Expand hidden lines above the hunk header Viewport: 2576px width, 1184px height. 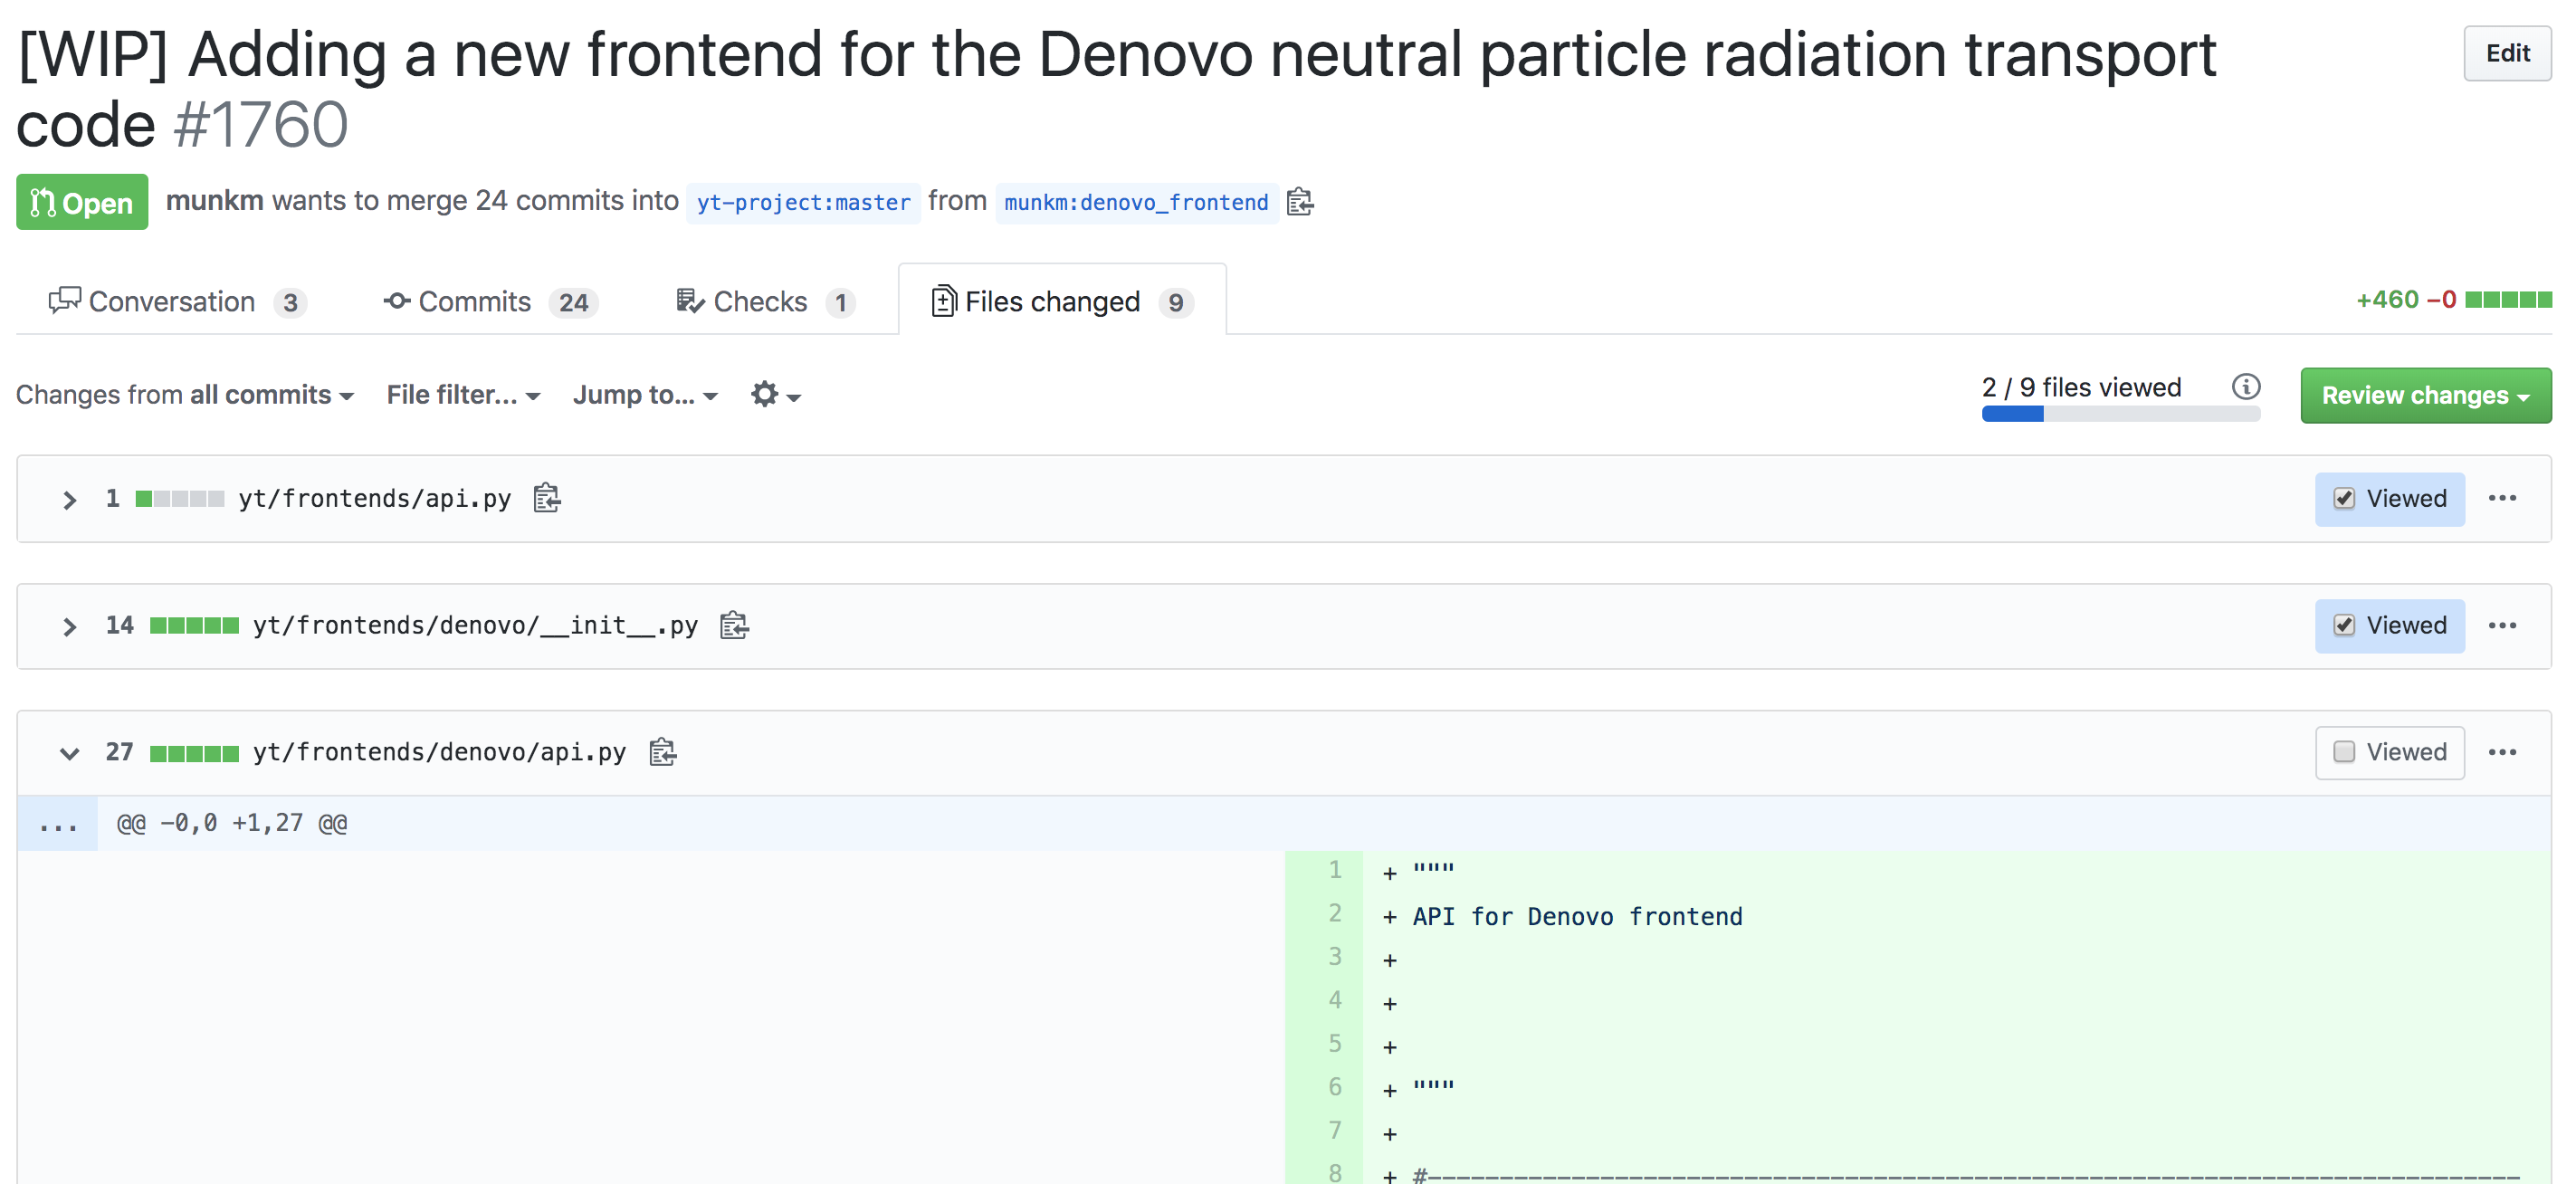coord(58,824)
